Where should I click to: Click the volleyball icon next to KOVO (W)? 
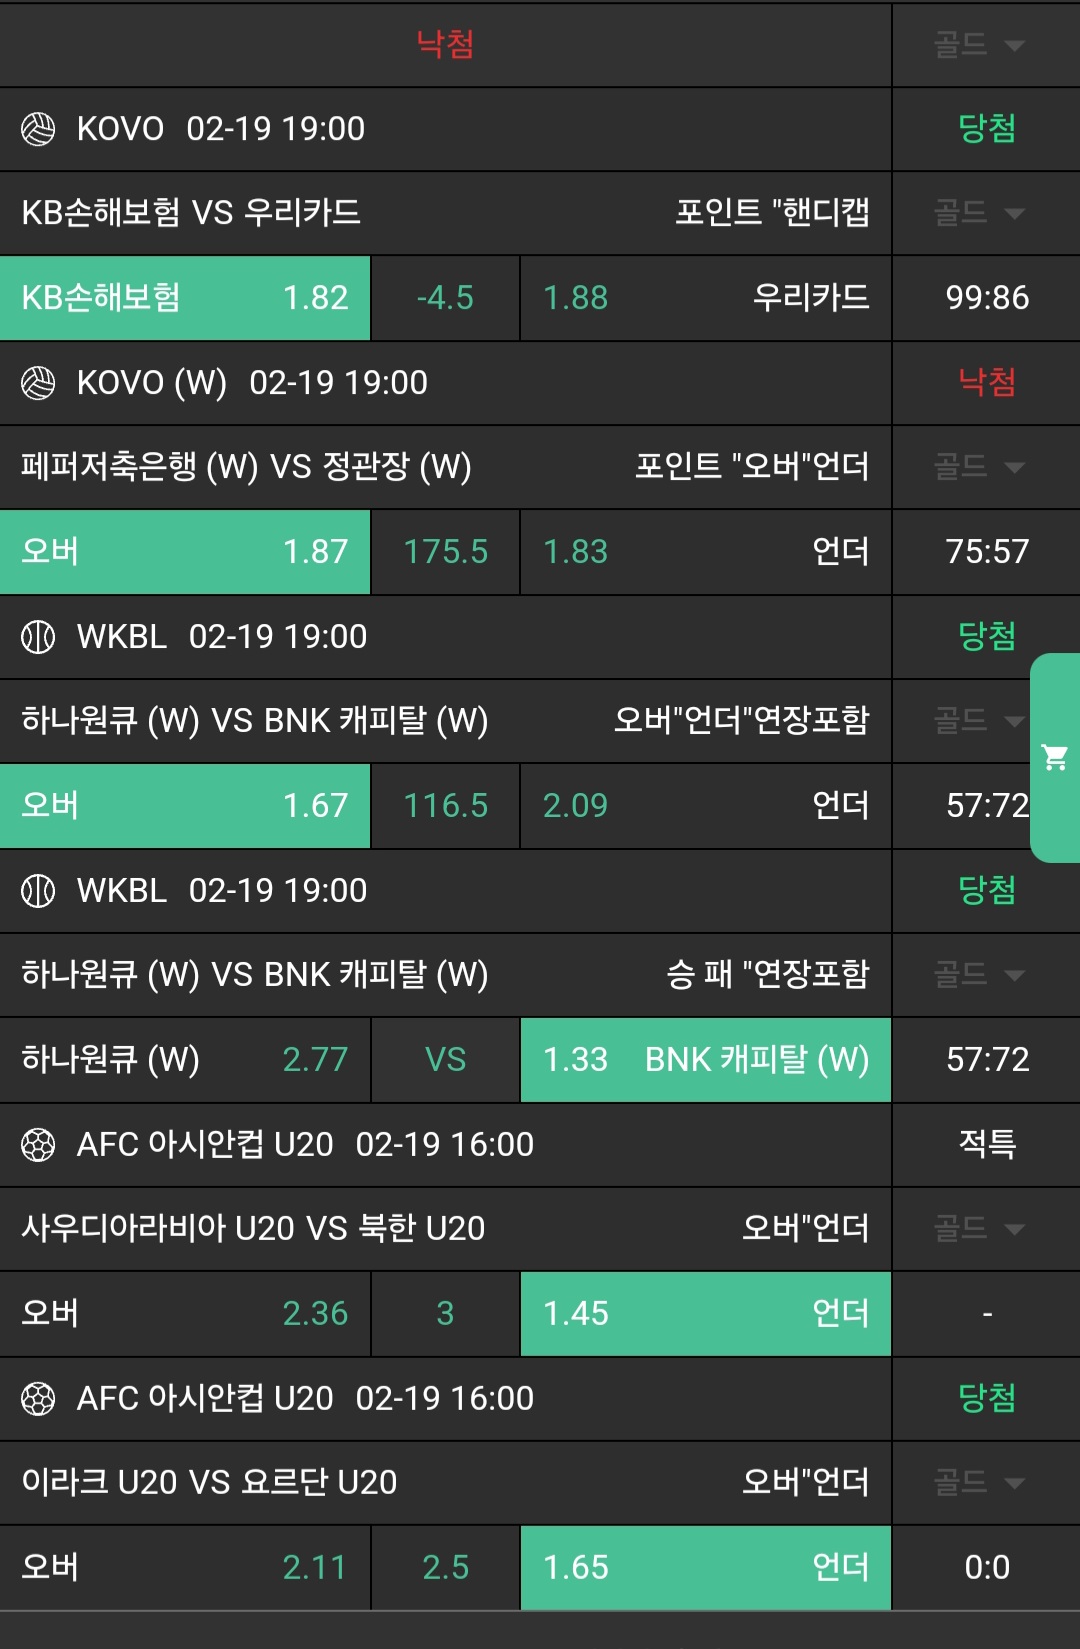[38, 383]
